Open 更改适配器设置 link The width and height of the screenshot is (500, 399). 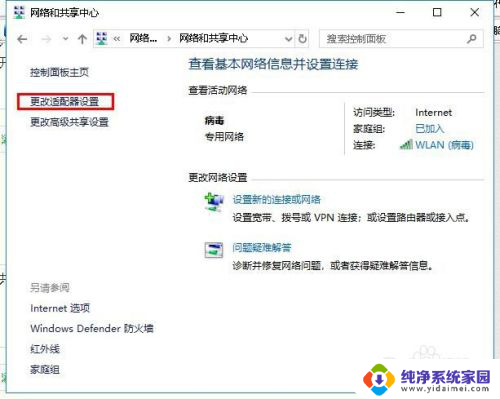(x=65, y=102)
